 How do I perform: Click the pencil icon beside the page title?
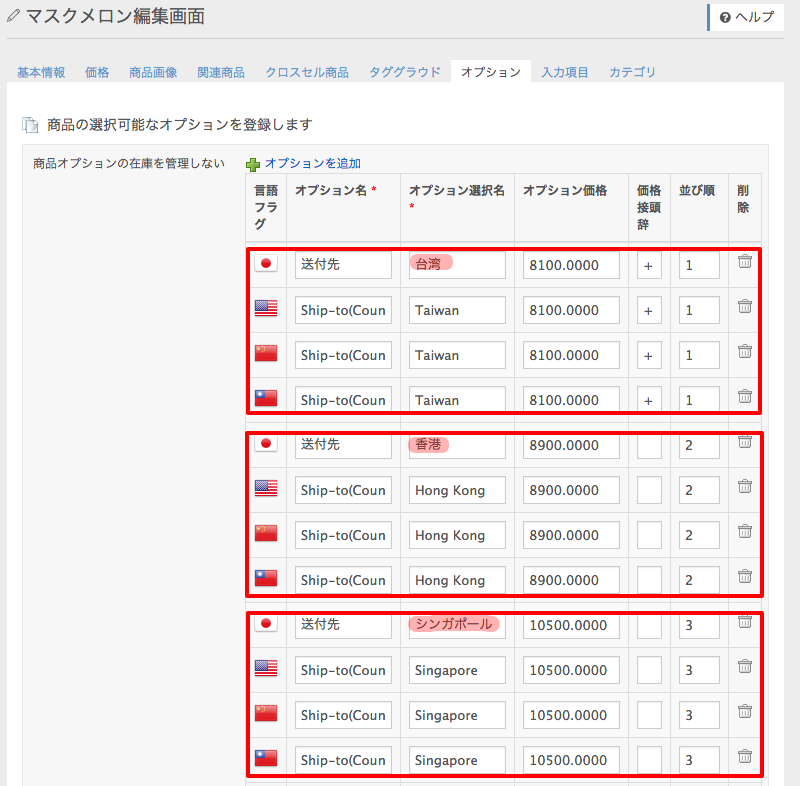[x=13, y=16]
